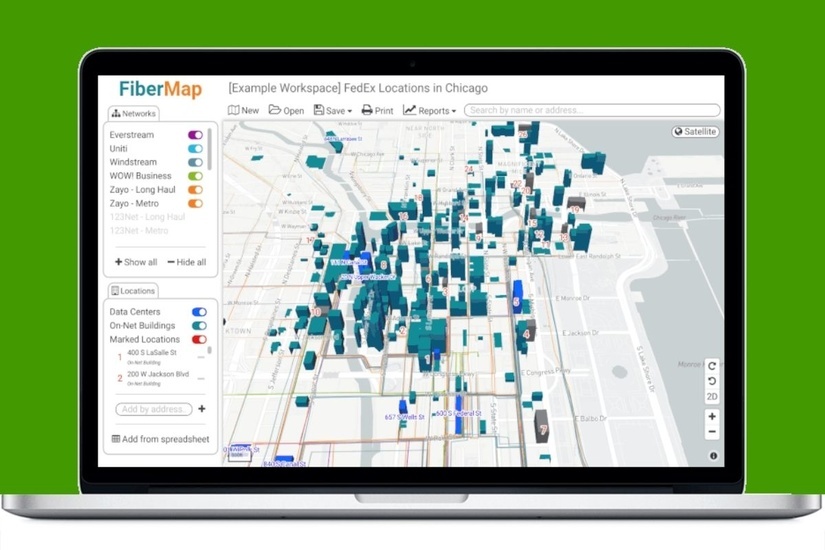
Task: Click the marked locations list scrollbar
Action: point(210,351)
